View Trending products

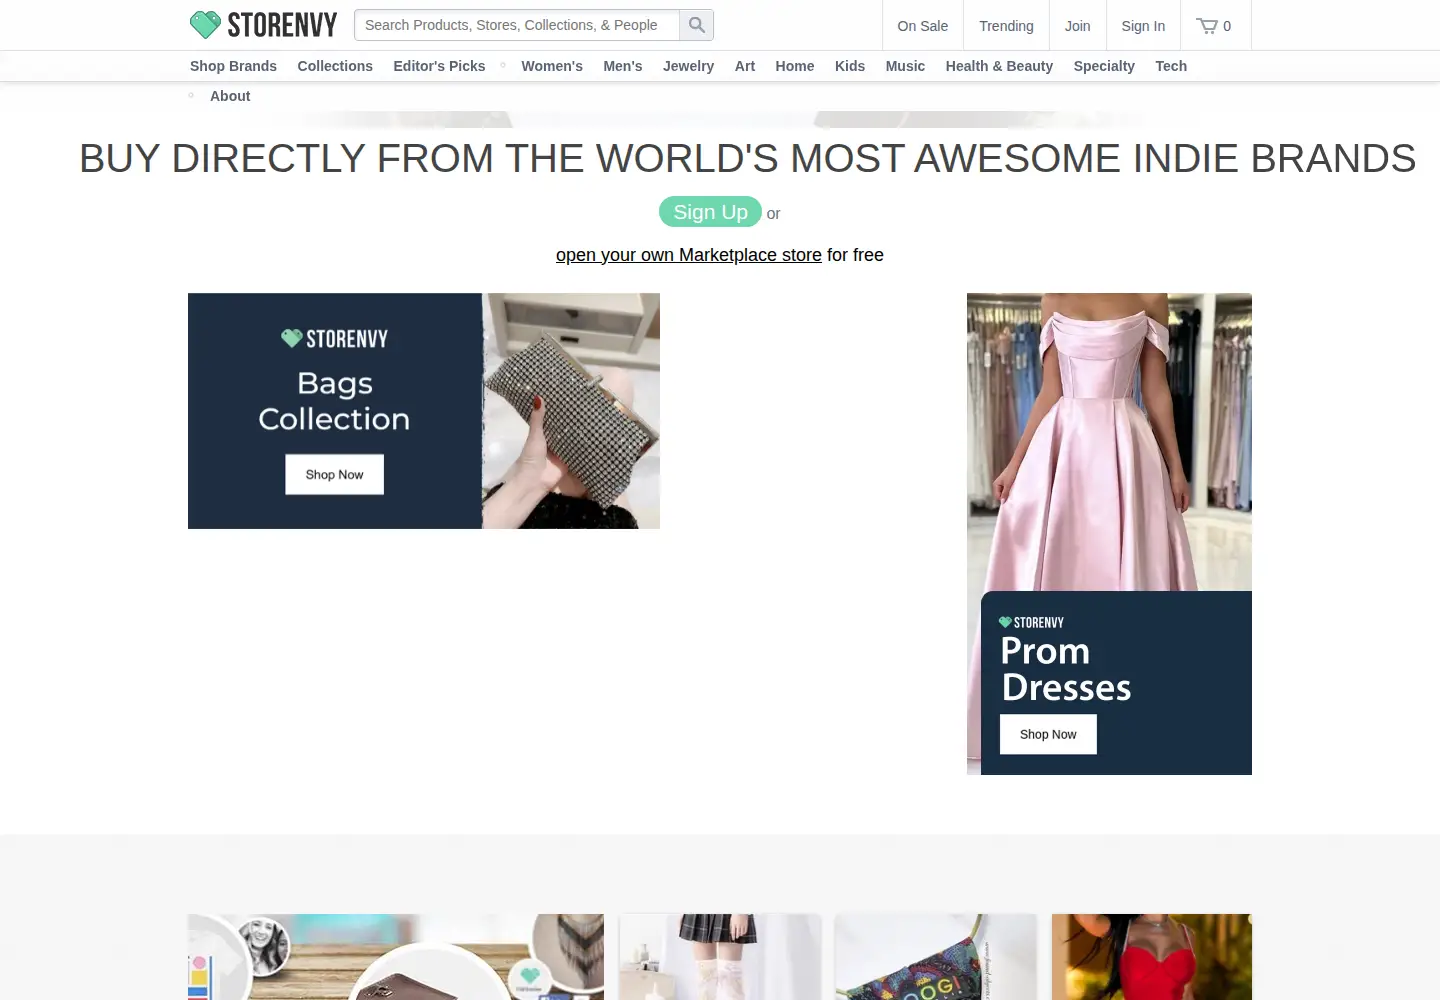(x=1006, y=26)
